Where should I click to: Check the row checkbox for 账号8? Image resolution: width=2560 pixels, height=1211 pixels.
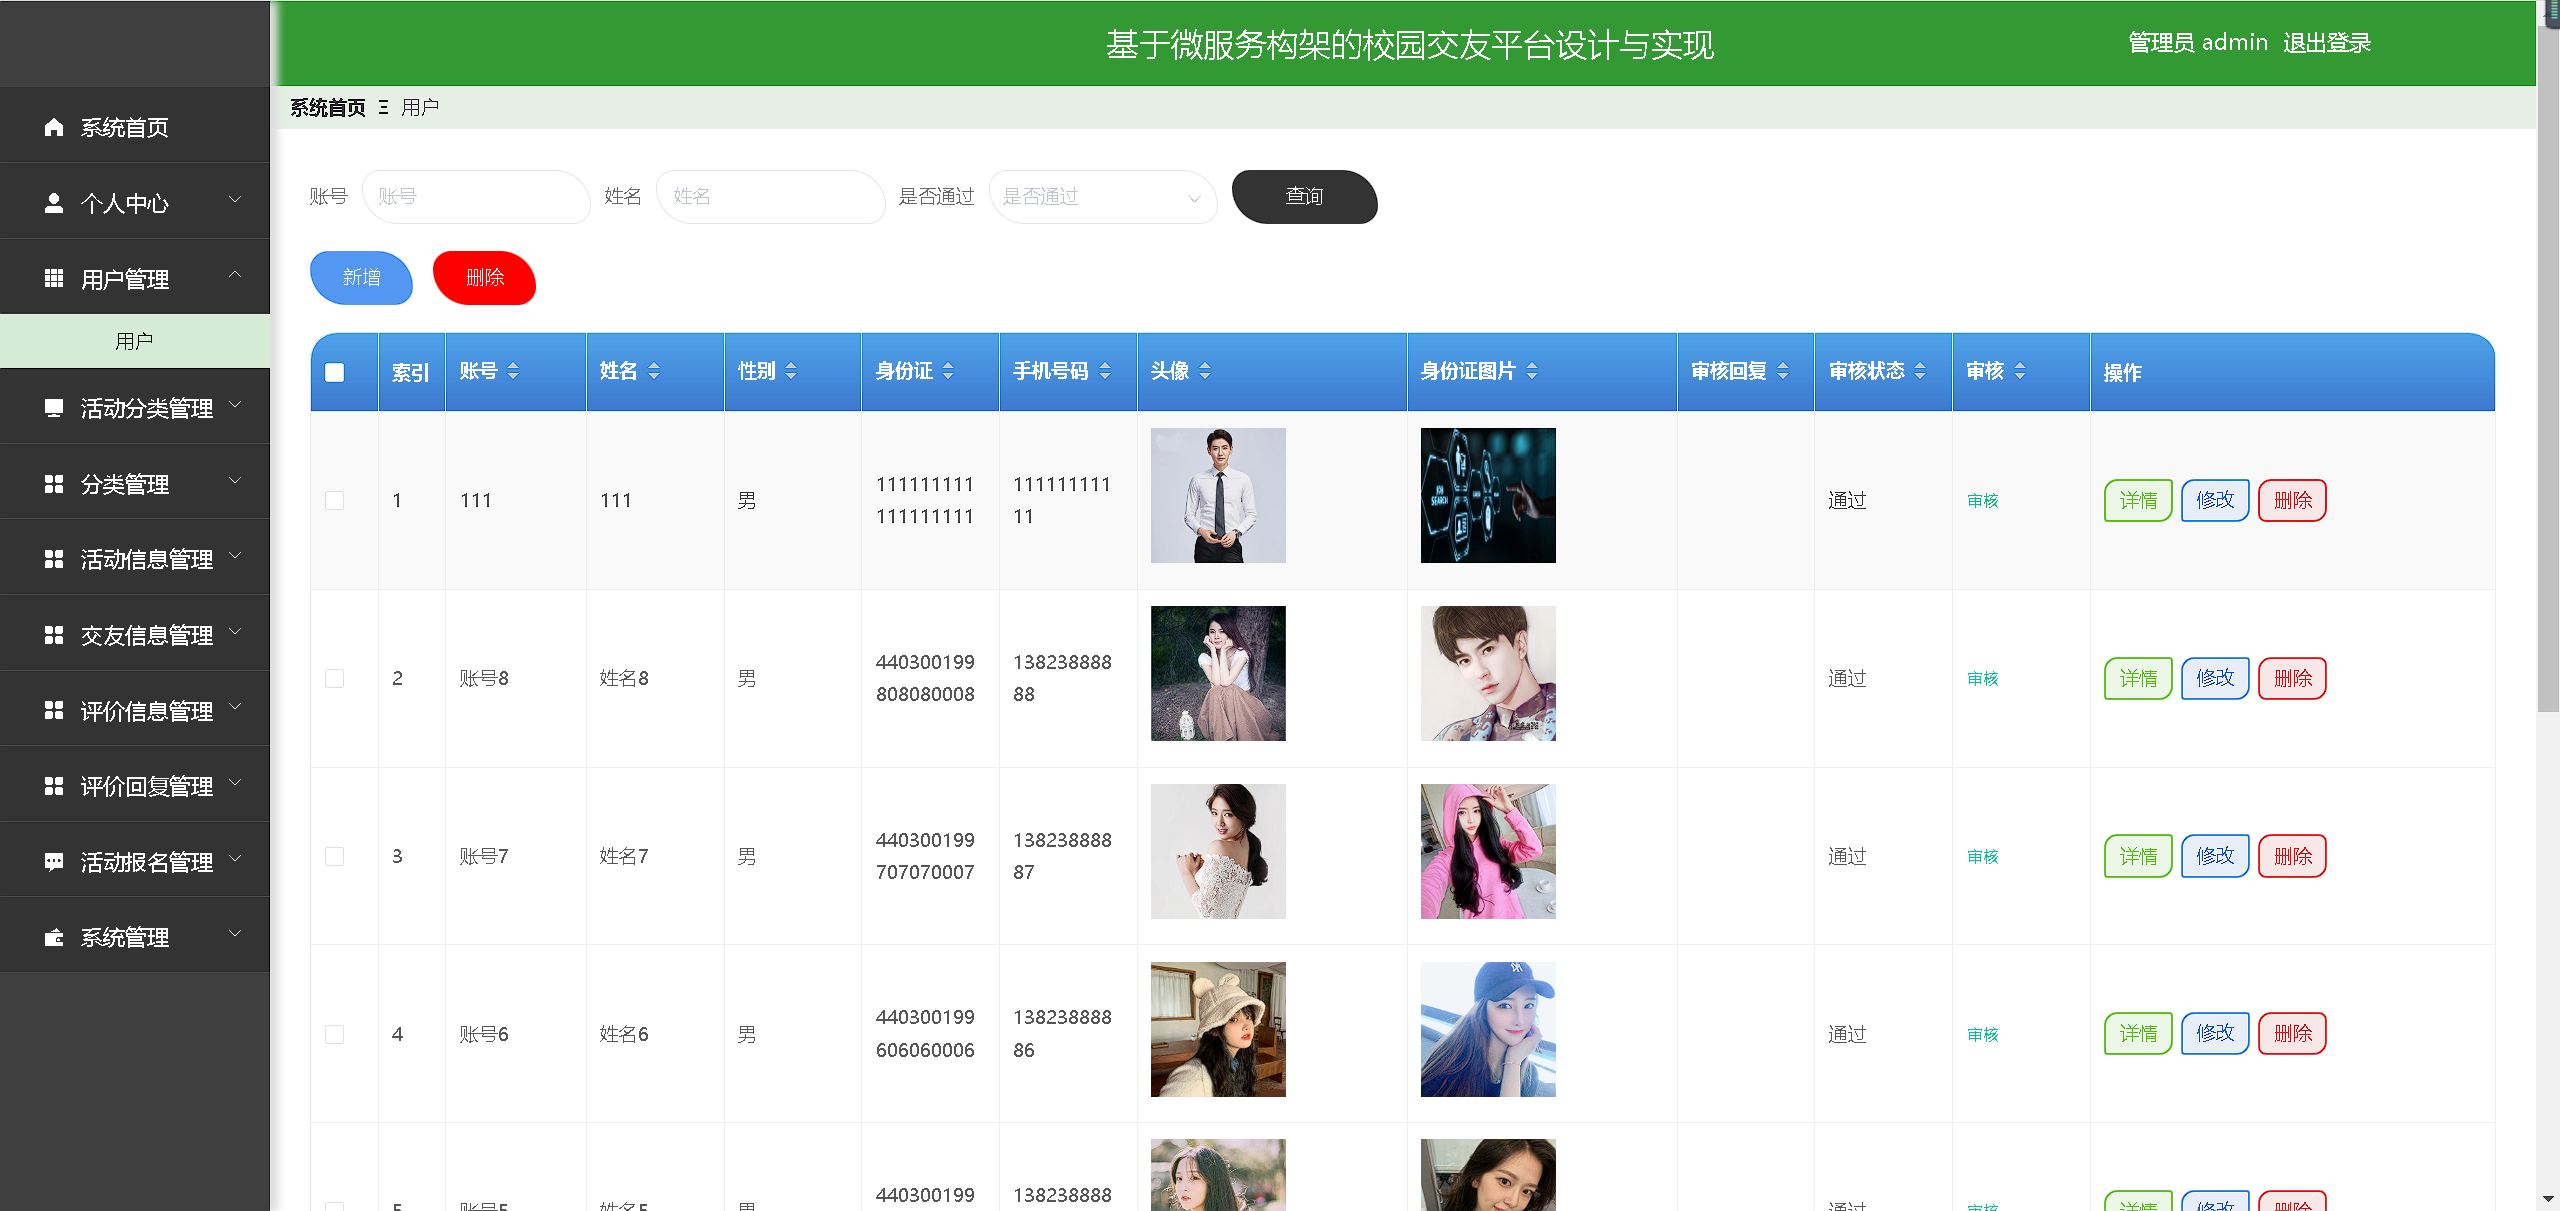click(335, 677)
